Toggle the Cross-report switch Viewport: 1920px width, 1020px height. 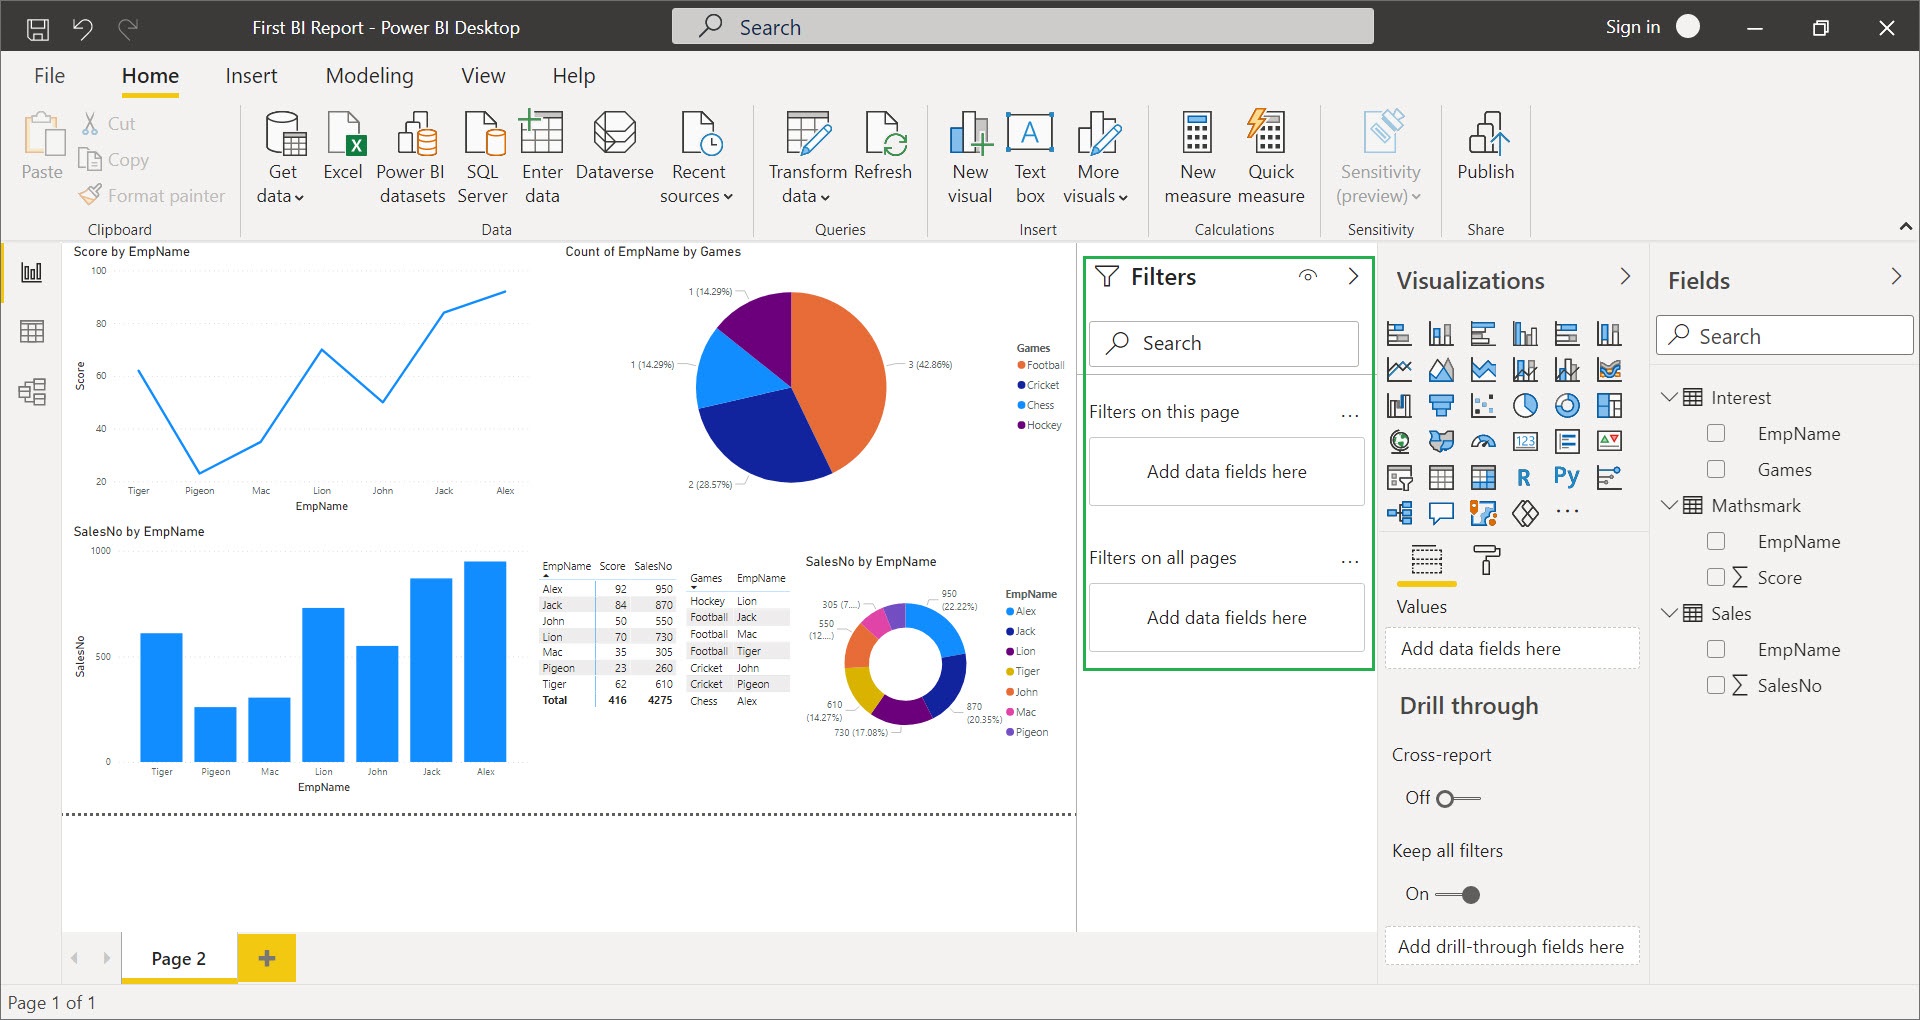coord(1457,798)
